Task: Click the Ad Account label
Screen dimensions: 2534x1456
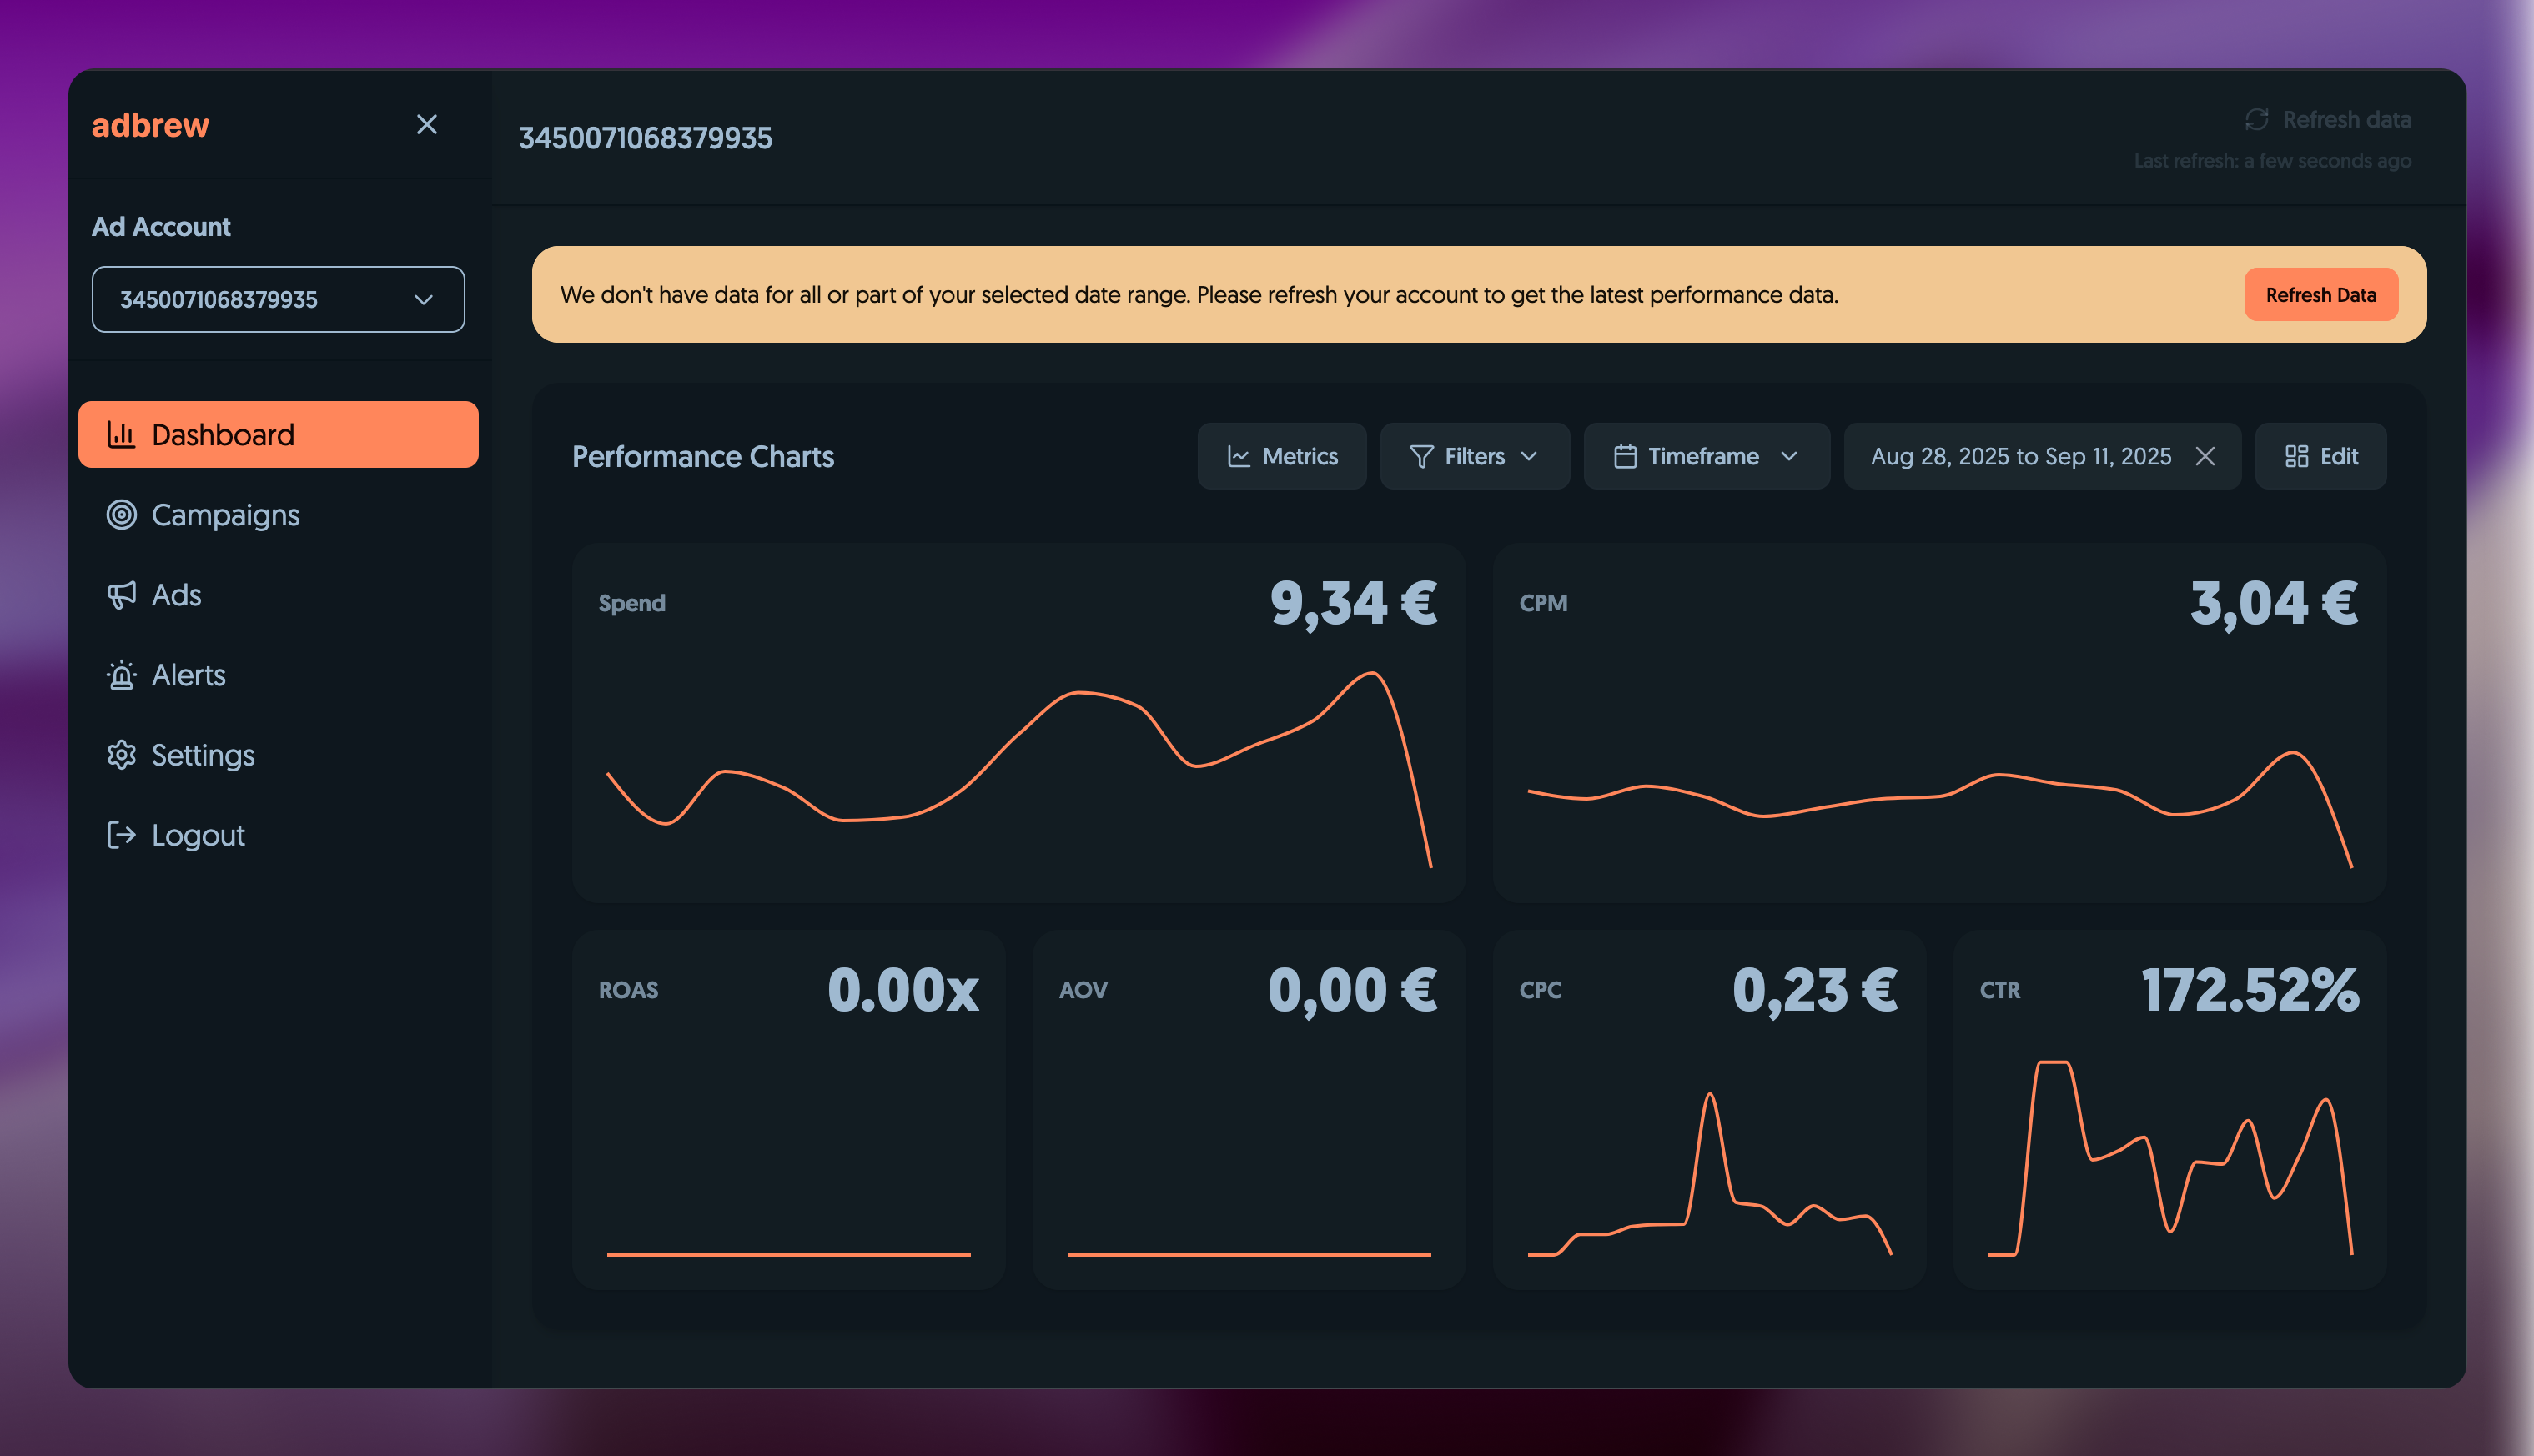Action: [161, 227]
